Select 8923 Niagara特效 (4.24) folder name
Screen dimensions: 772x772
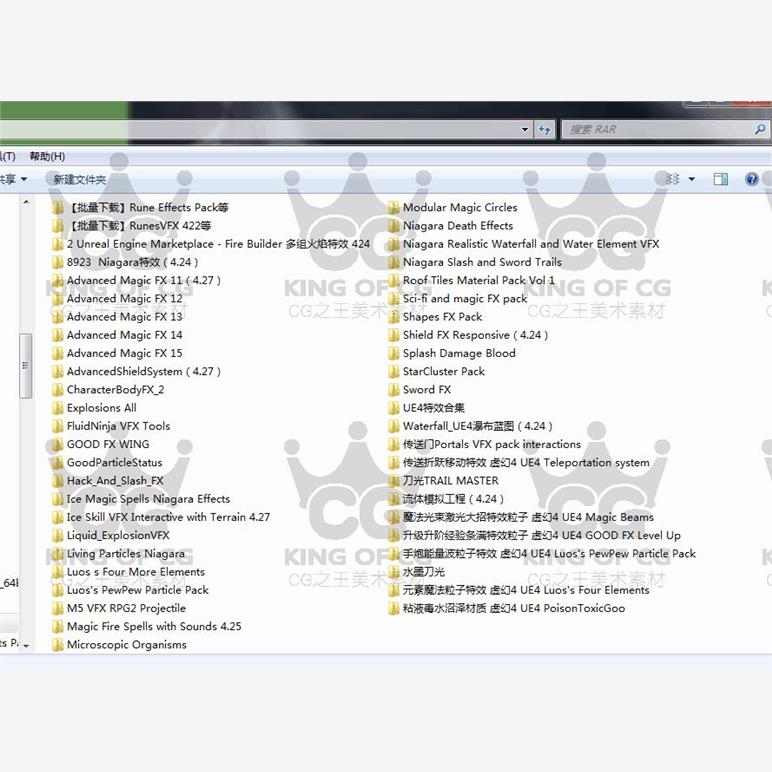pos(132,262)
